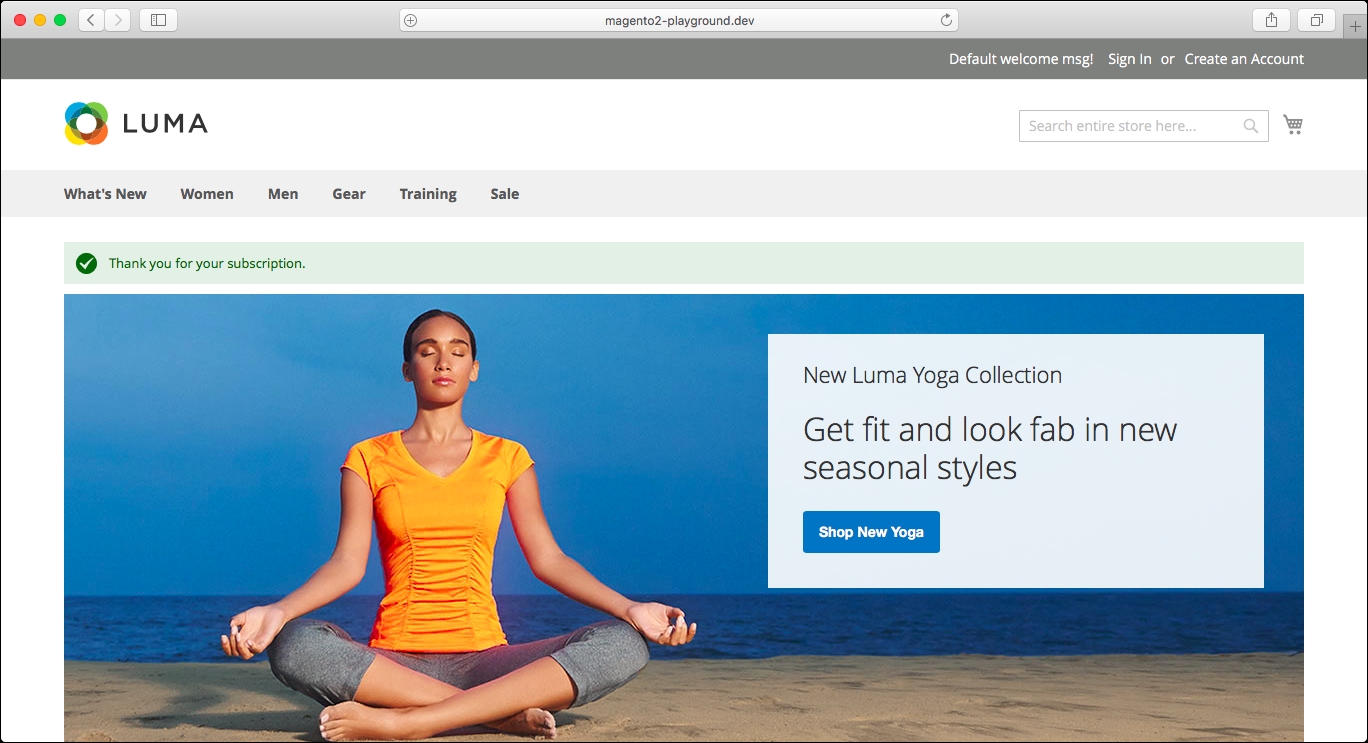Open the Training menu
Viewport: 1368px width, 743px height.
tap(428, 194)
